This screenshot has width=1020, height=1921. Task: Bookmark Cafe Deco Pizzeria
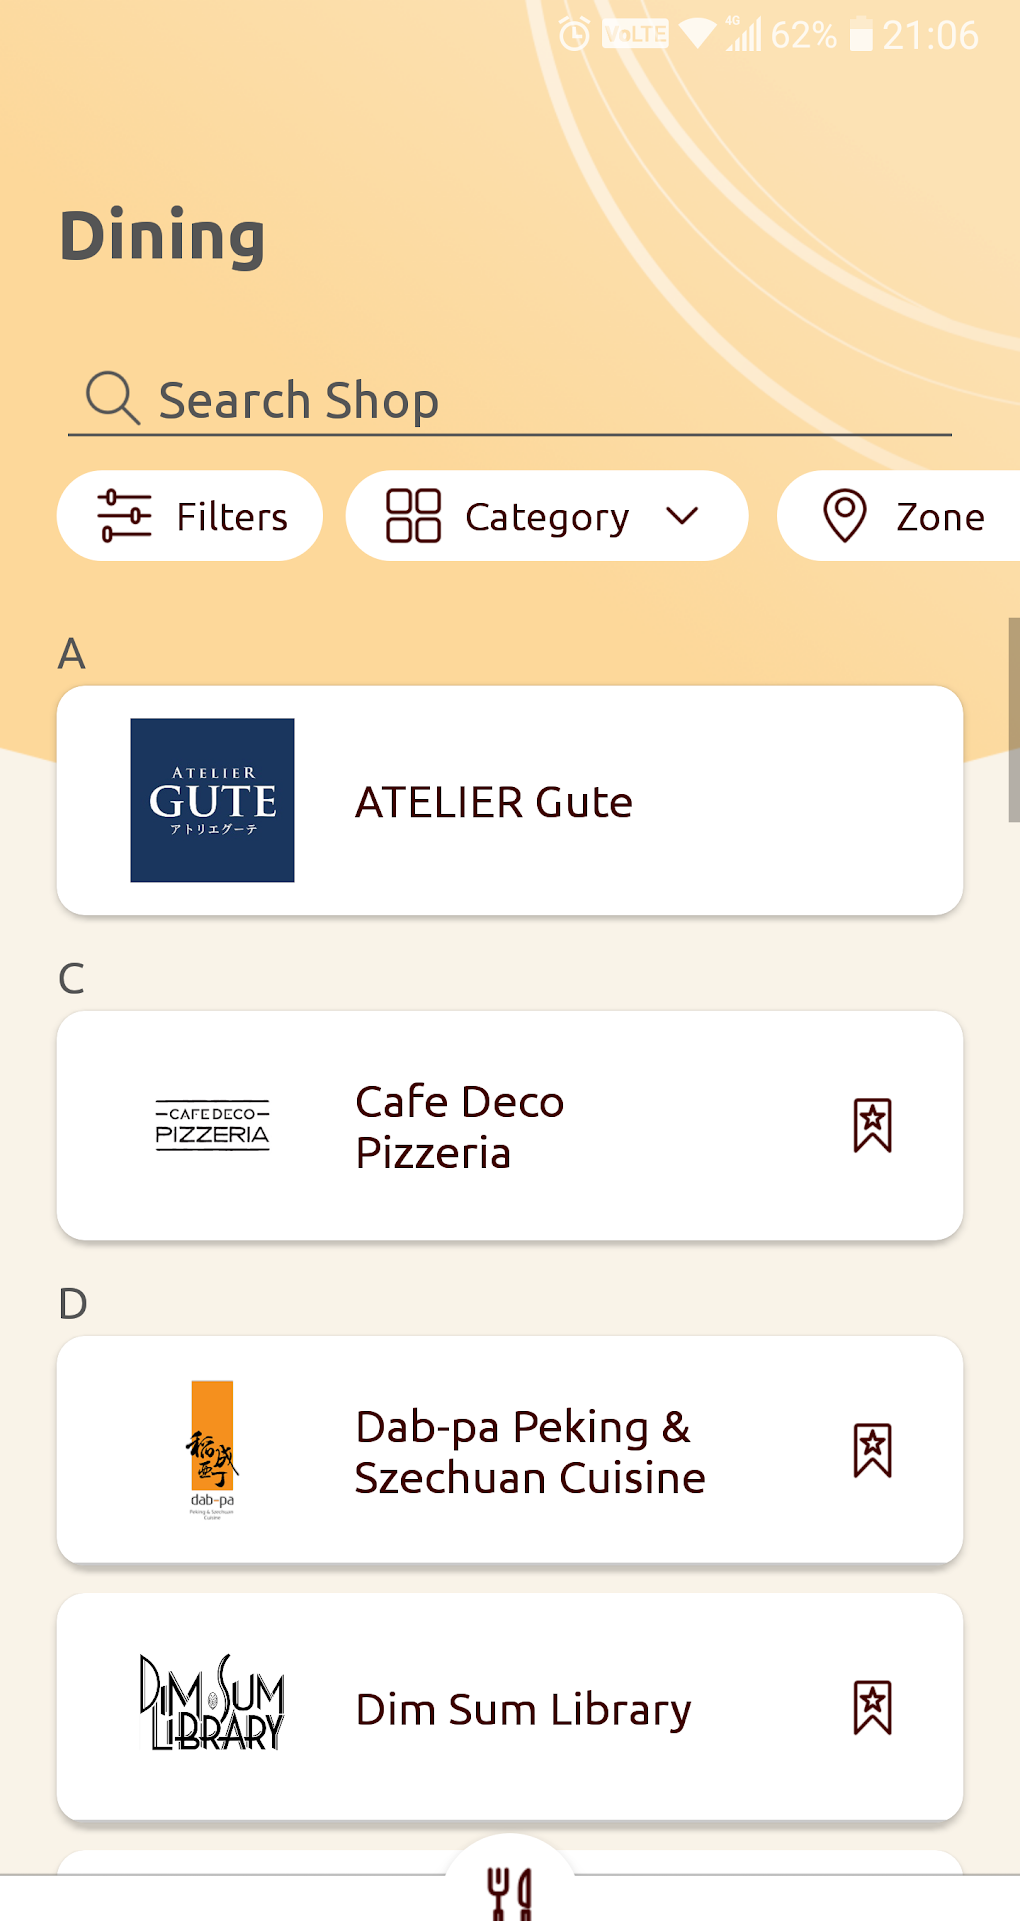872,1126
